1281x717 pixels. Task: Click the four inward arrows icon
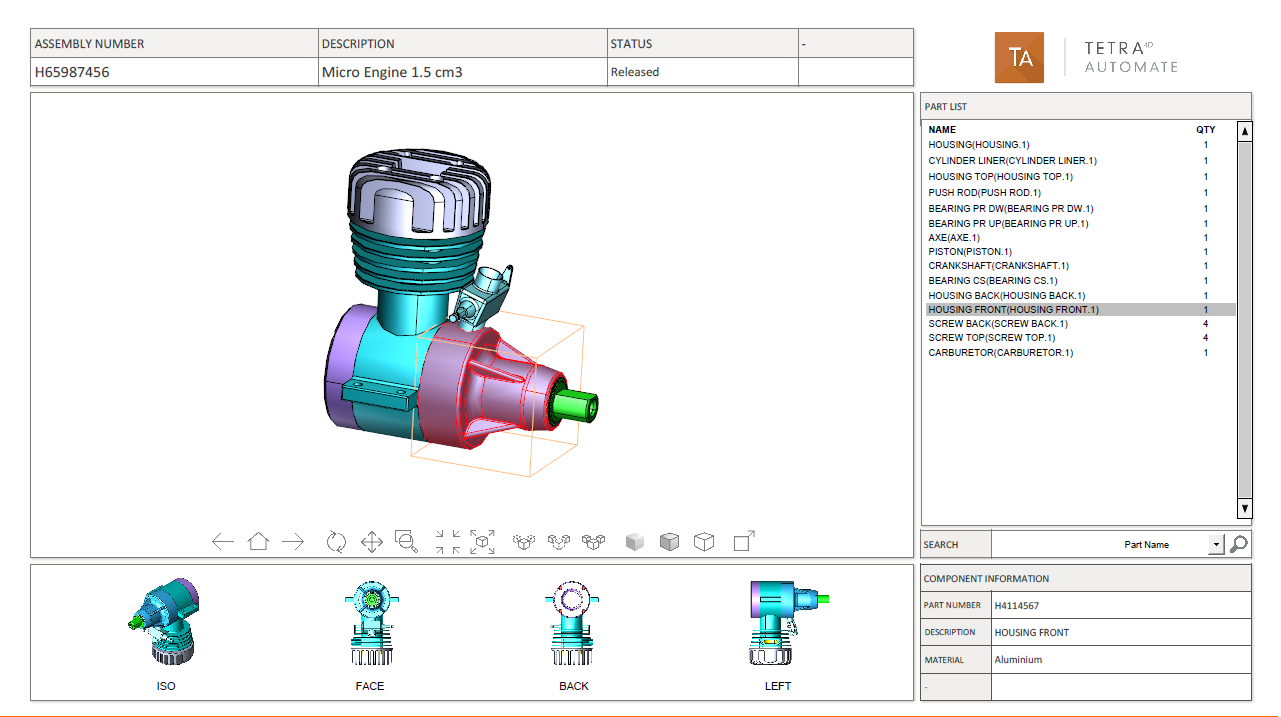pyautogui.click(x=448, y=542)
